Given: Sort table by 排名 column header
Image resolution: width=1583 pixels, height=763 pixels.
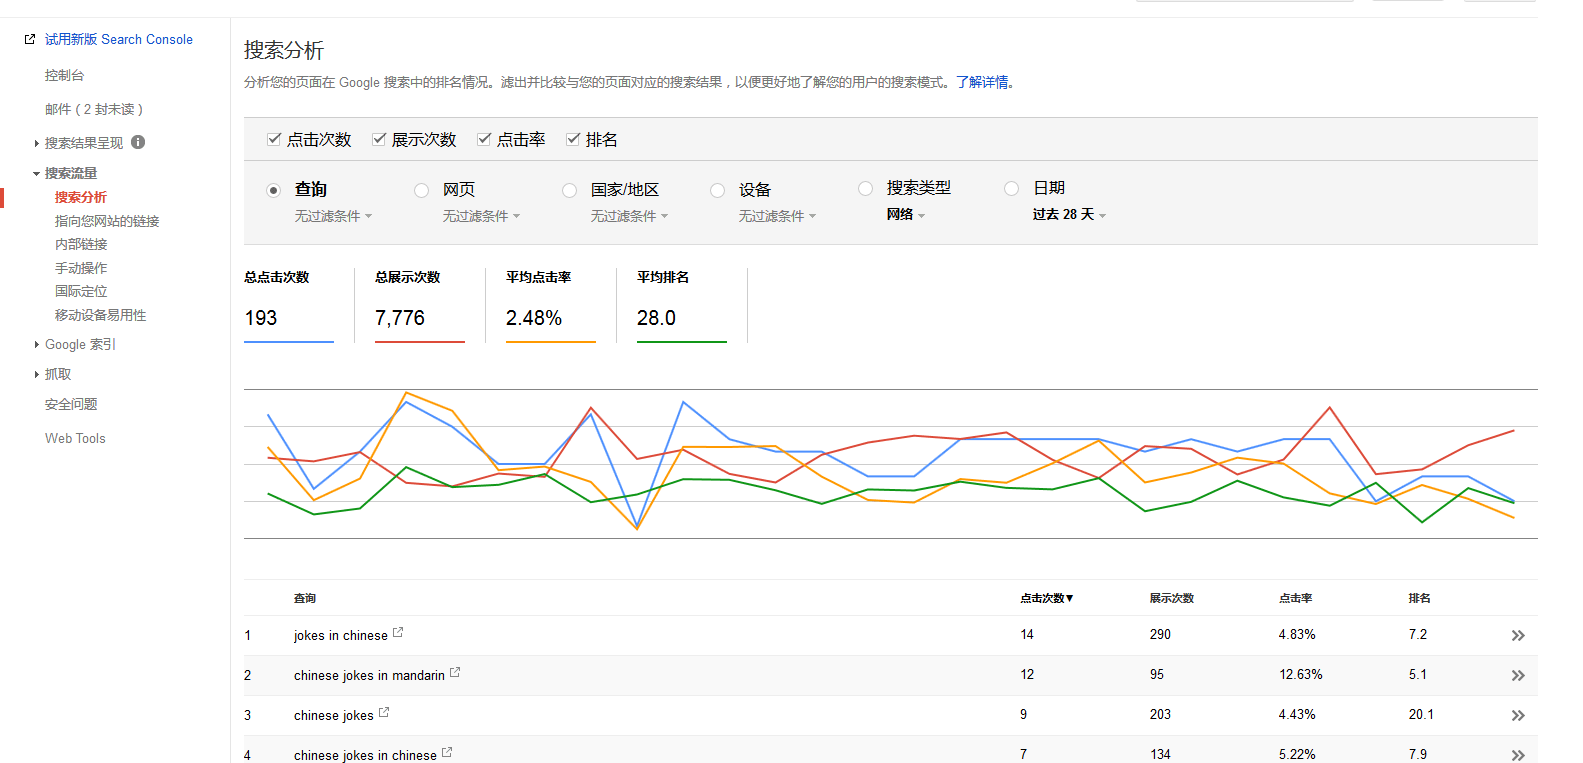Looking at the screenshot, I should click(x=1419, y=598).
